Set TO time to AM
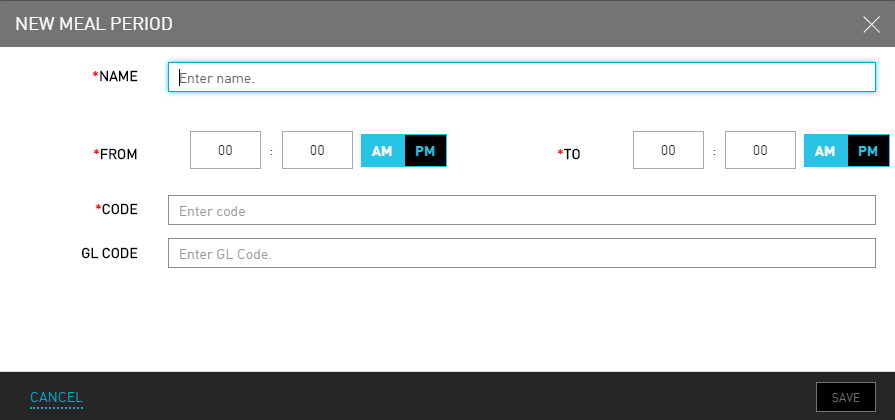The width and height of the screenshot is (895, 420). 825,151
